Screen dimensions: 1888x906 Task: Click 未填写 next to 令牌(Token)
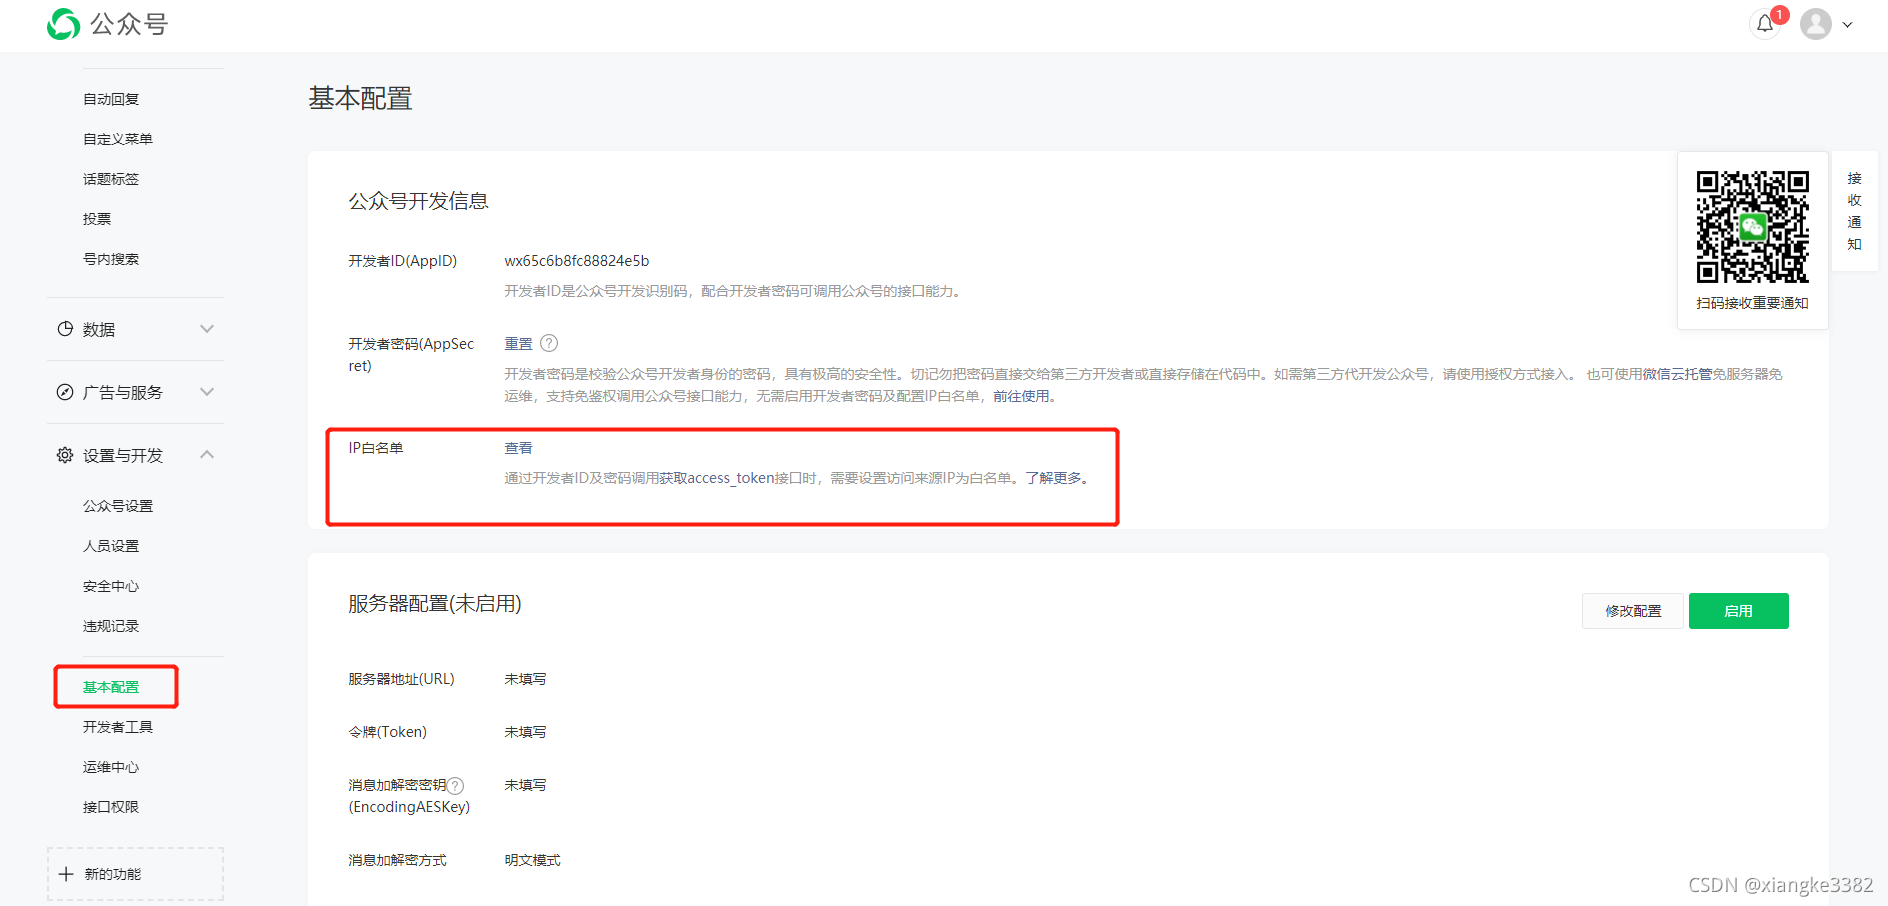click(x=525, y=732)
